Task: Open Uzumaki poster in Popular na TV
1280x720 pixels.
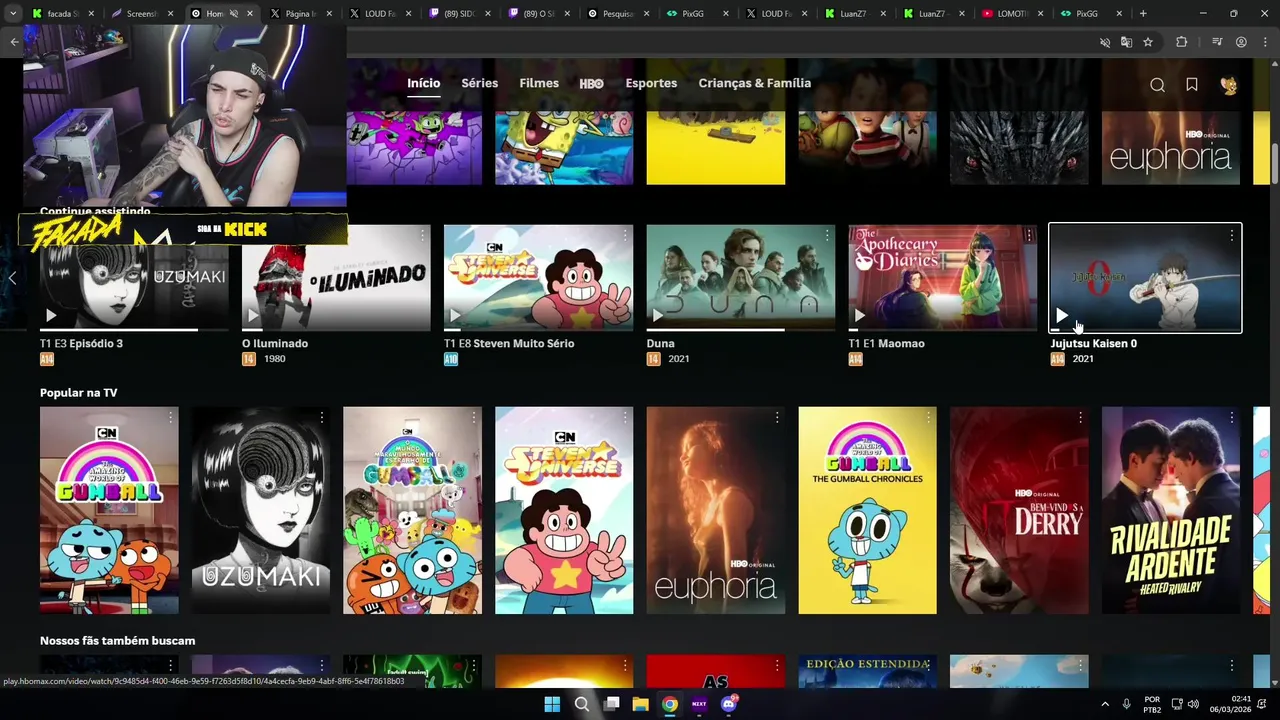Action: tap(261, 510)
